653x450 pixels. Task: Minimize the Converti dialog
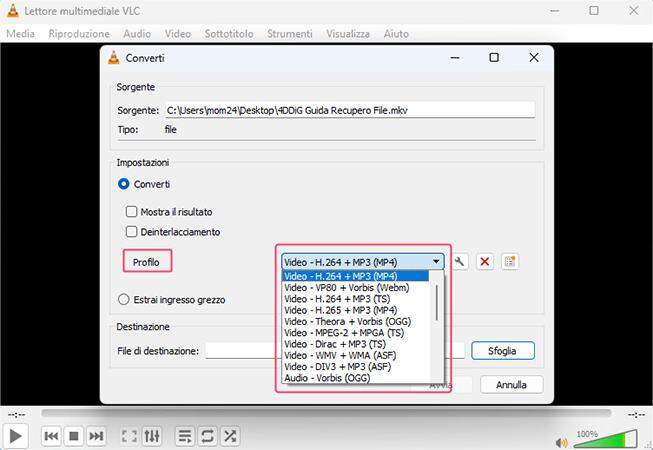coord(455,57)
